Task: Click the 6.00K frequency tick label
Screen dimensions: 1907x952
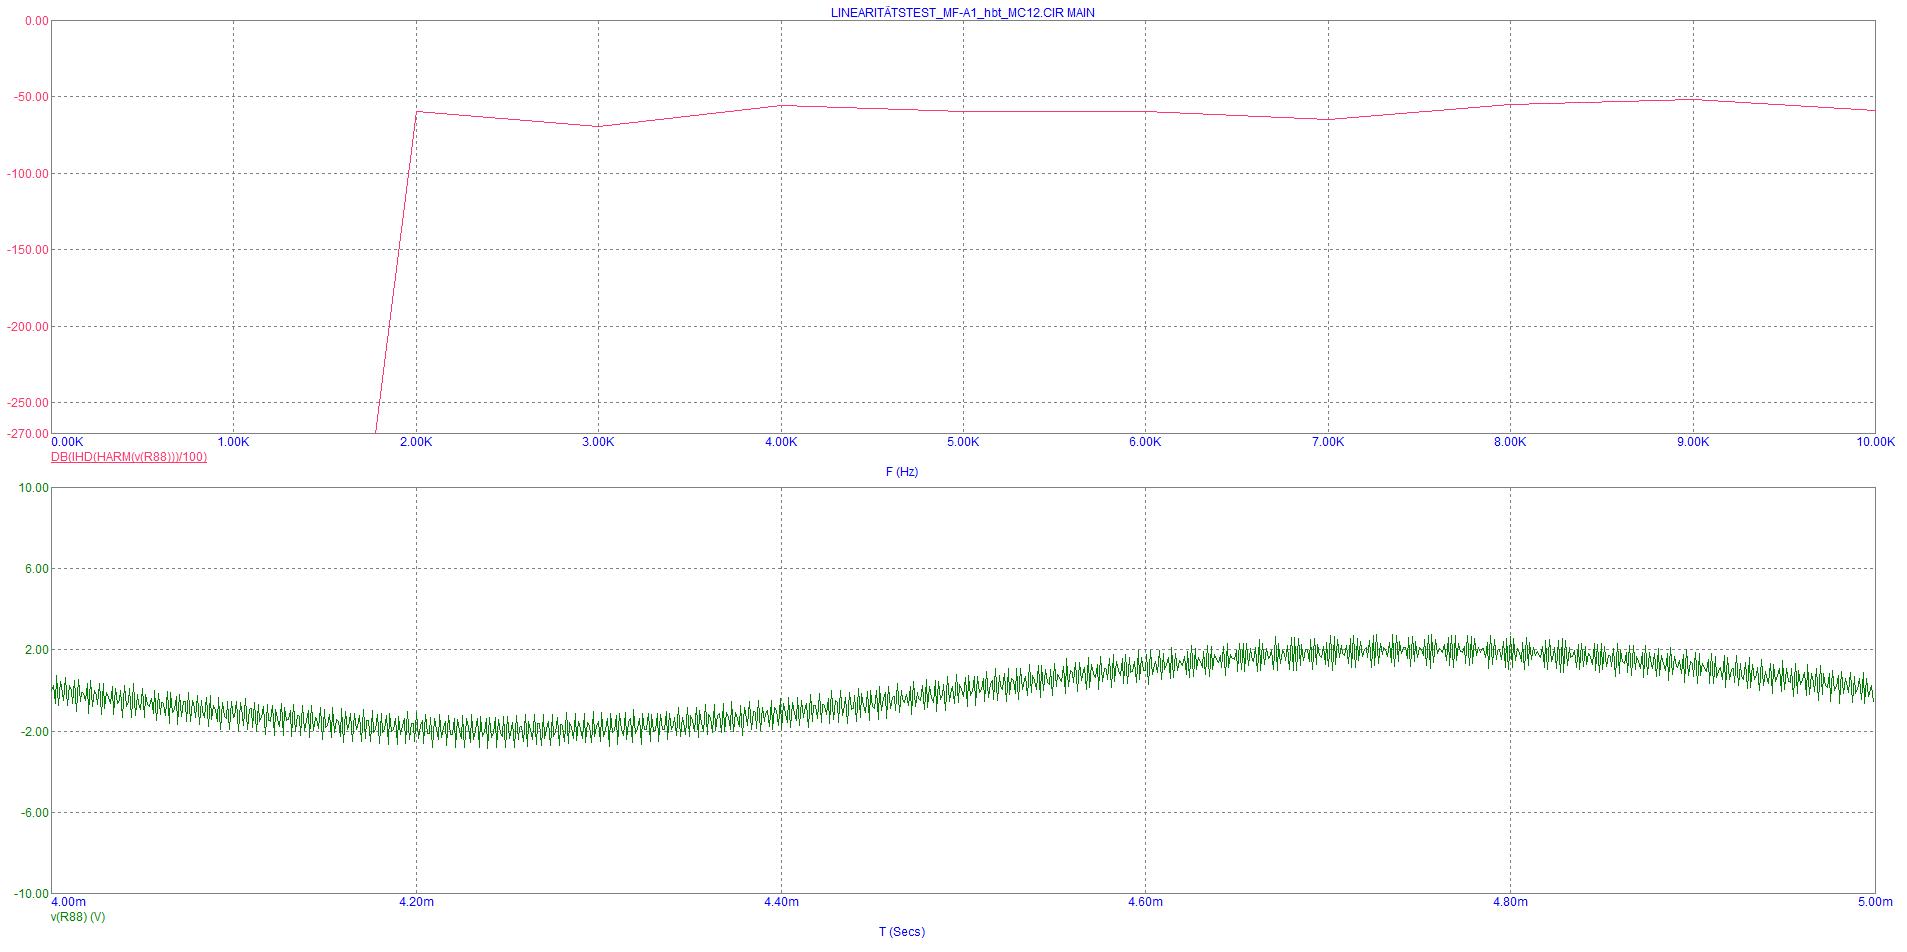Action: click(x=1145, y=442)
